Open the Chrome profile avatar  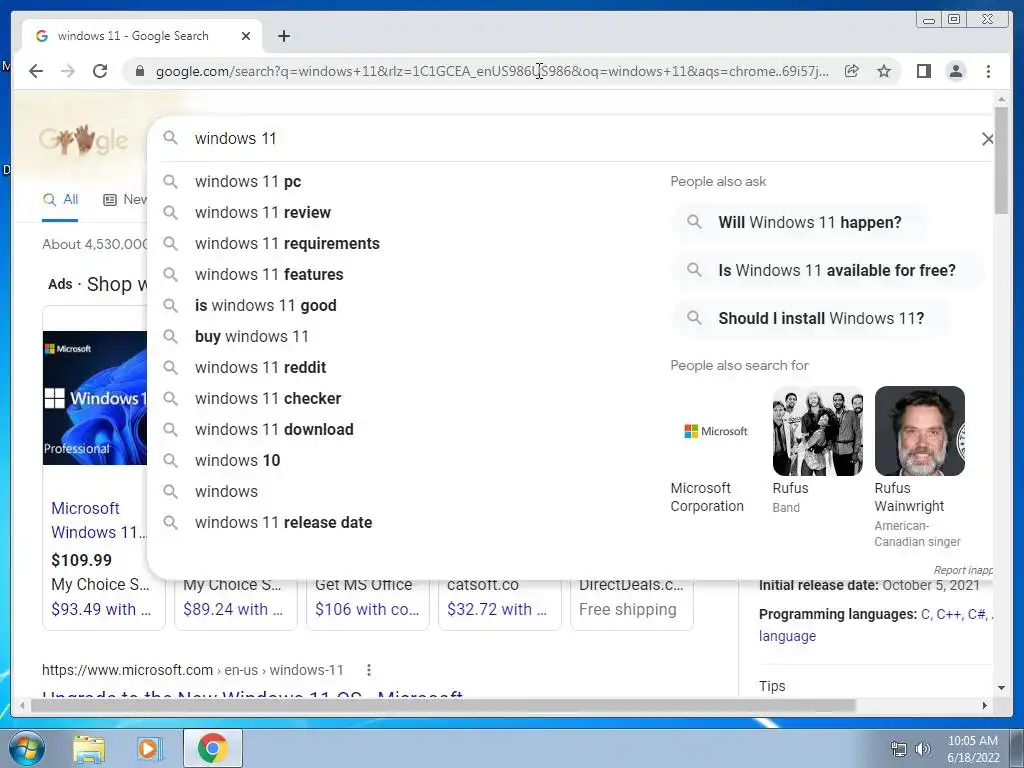955,71
